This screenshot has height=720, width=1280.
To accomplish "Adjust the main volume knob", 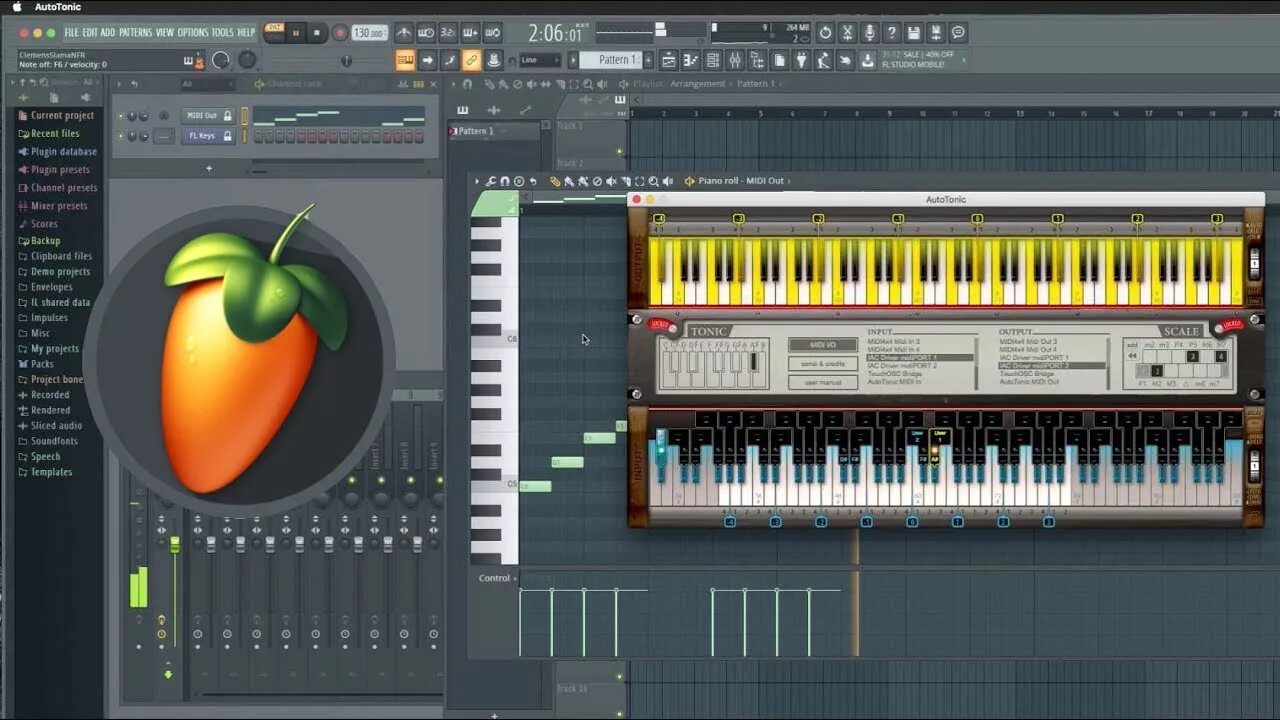I will click(x=220, y=60).
